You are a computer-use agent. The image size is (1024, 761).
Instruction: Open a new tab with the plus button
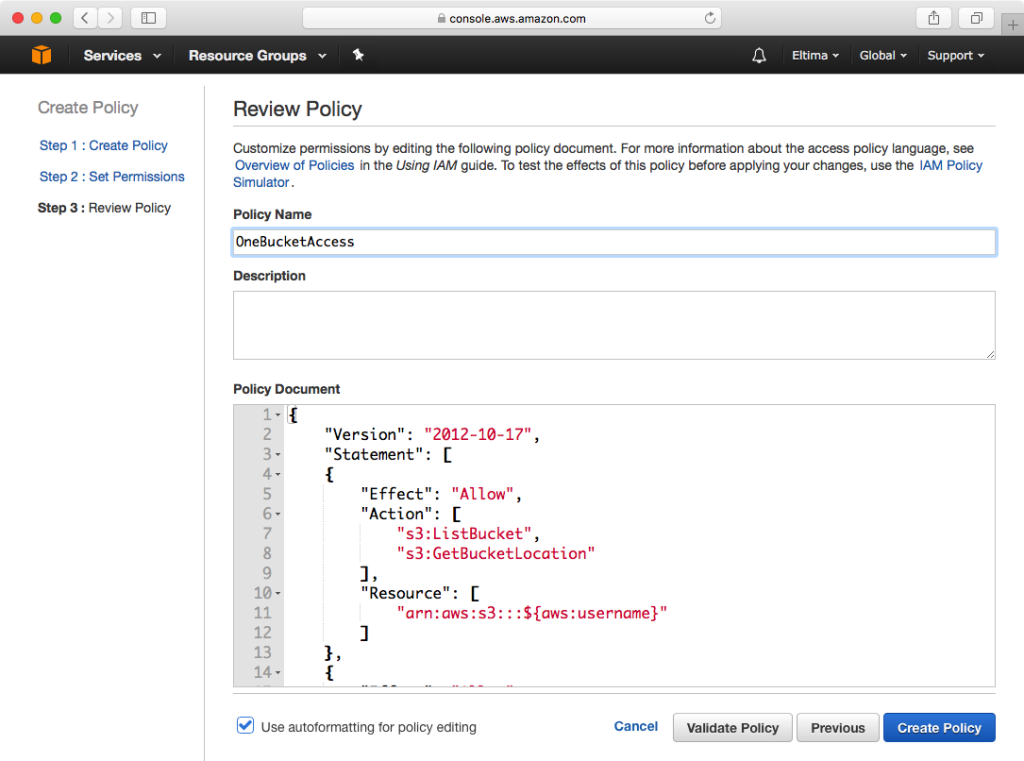point(1012,25)
